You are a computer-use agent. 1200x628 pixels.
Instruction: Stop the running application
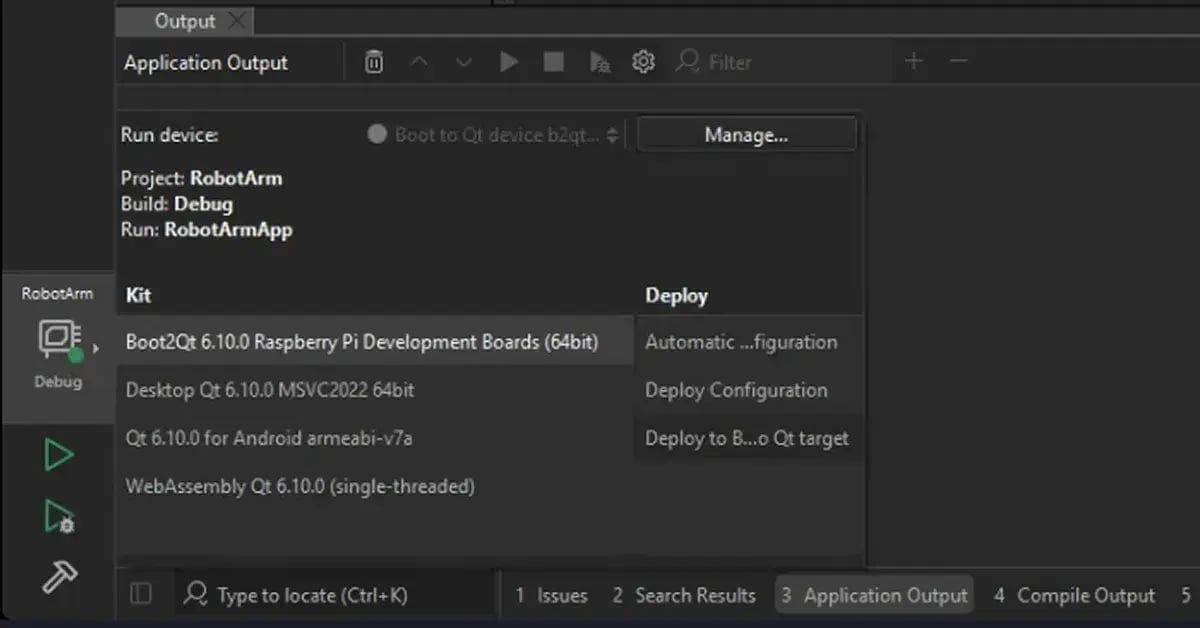pyautogui.click(x=553, y=61)
